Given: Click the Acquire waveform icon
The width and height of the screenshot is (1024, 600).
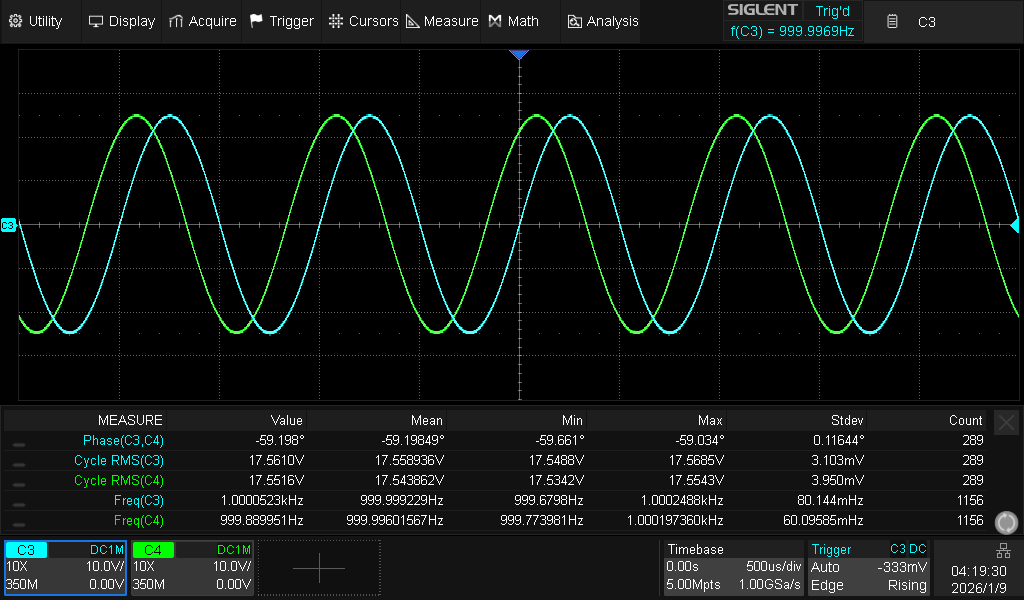Looking at the screenshot, I should (x=176, y=21).
